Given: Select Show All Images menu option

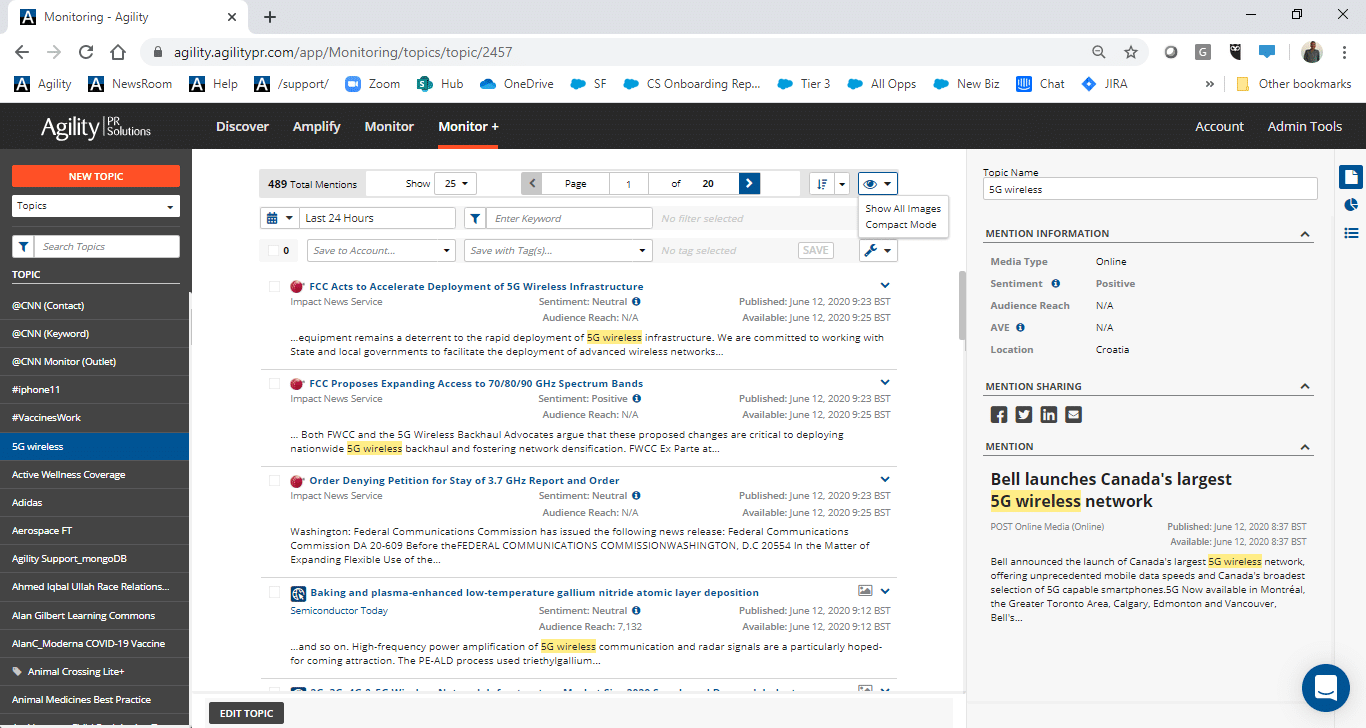Looking at the screenshot, I should tap(903, 209).
